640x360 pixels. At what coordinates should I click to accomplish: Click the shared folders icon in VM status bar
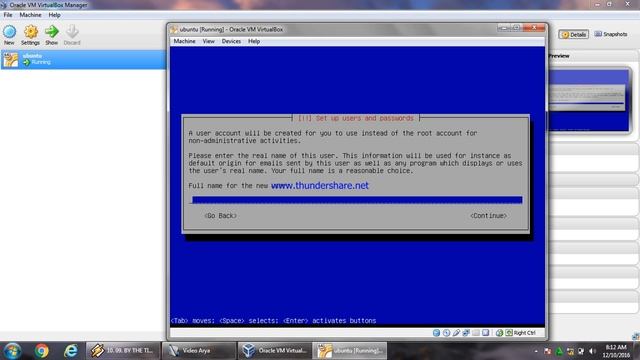point(476,333)
